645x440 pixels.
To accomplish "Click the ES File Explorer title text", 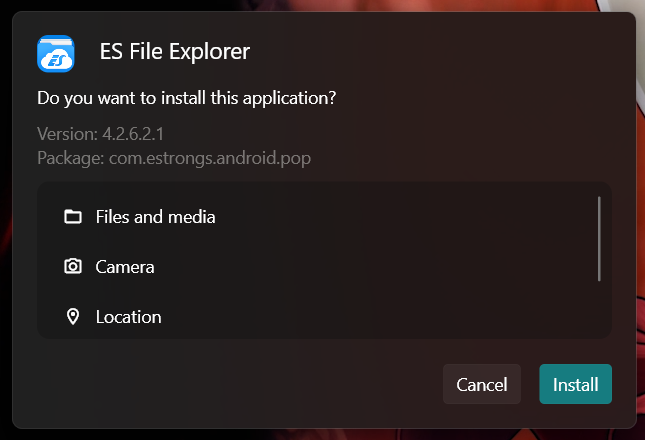I will 175,51.
